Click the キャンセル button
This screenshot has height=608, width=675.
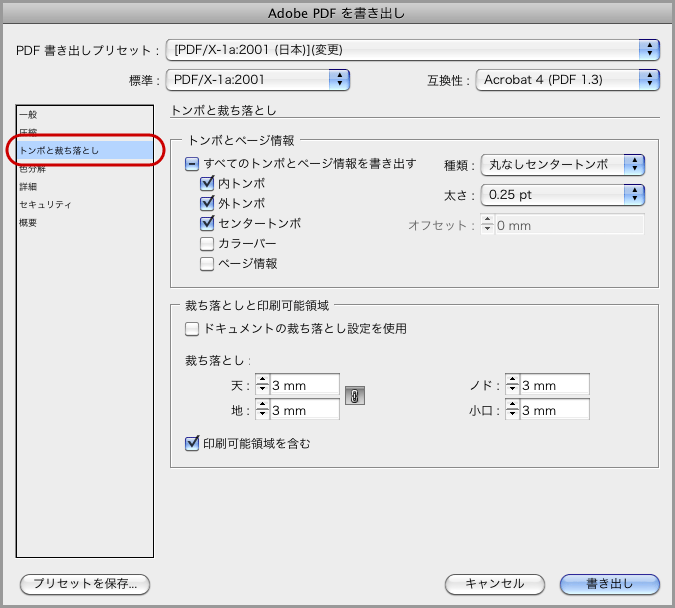pyautogui.click(x=495, y=584)
